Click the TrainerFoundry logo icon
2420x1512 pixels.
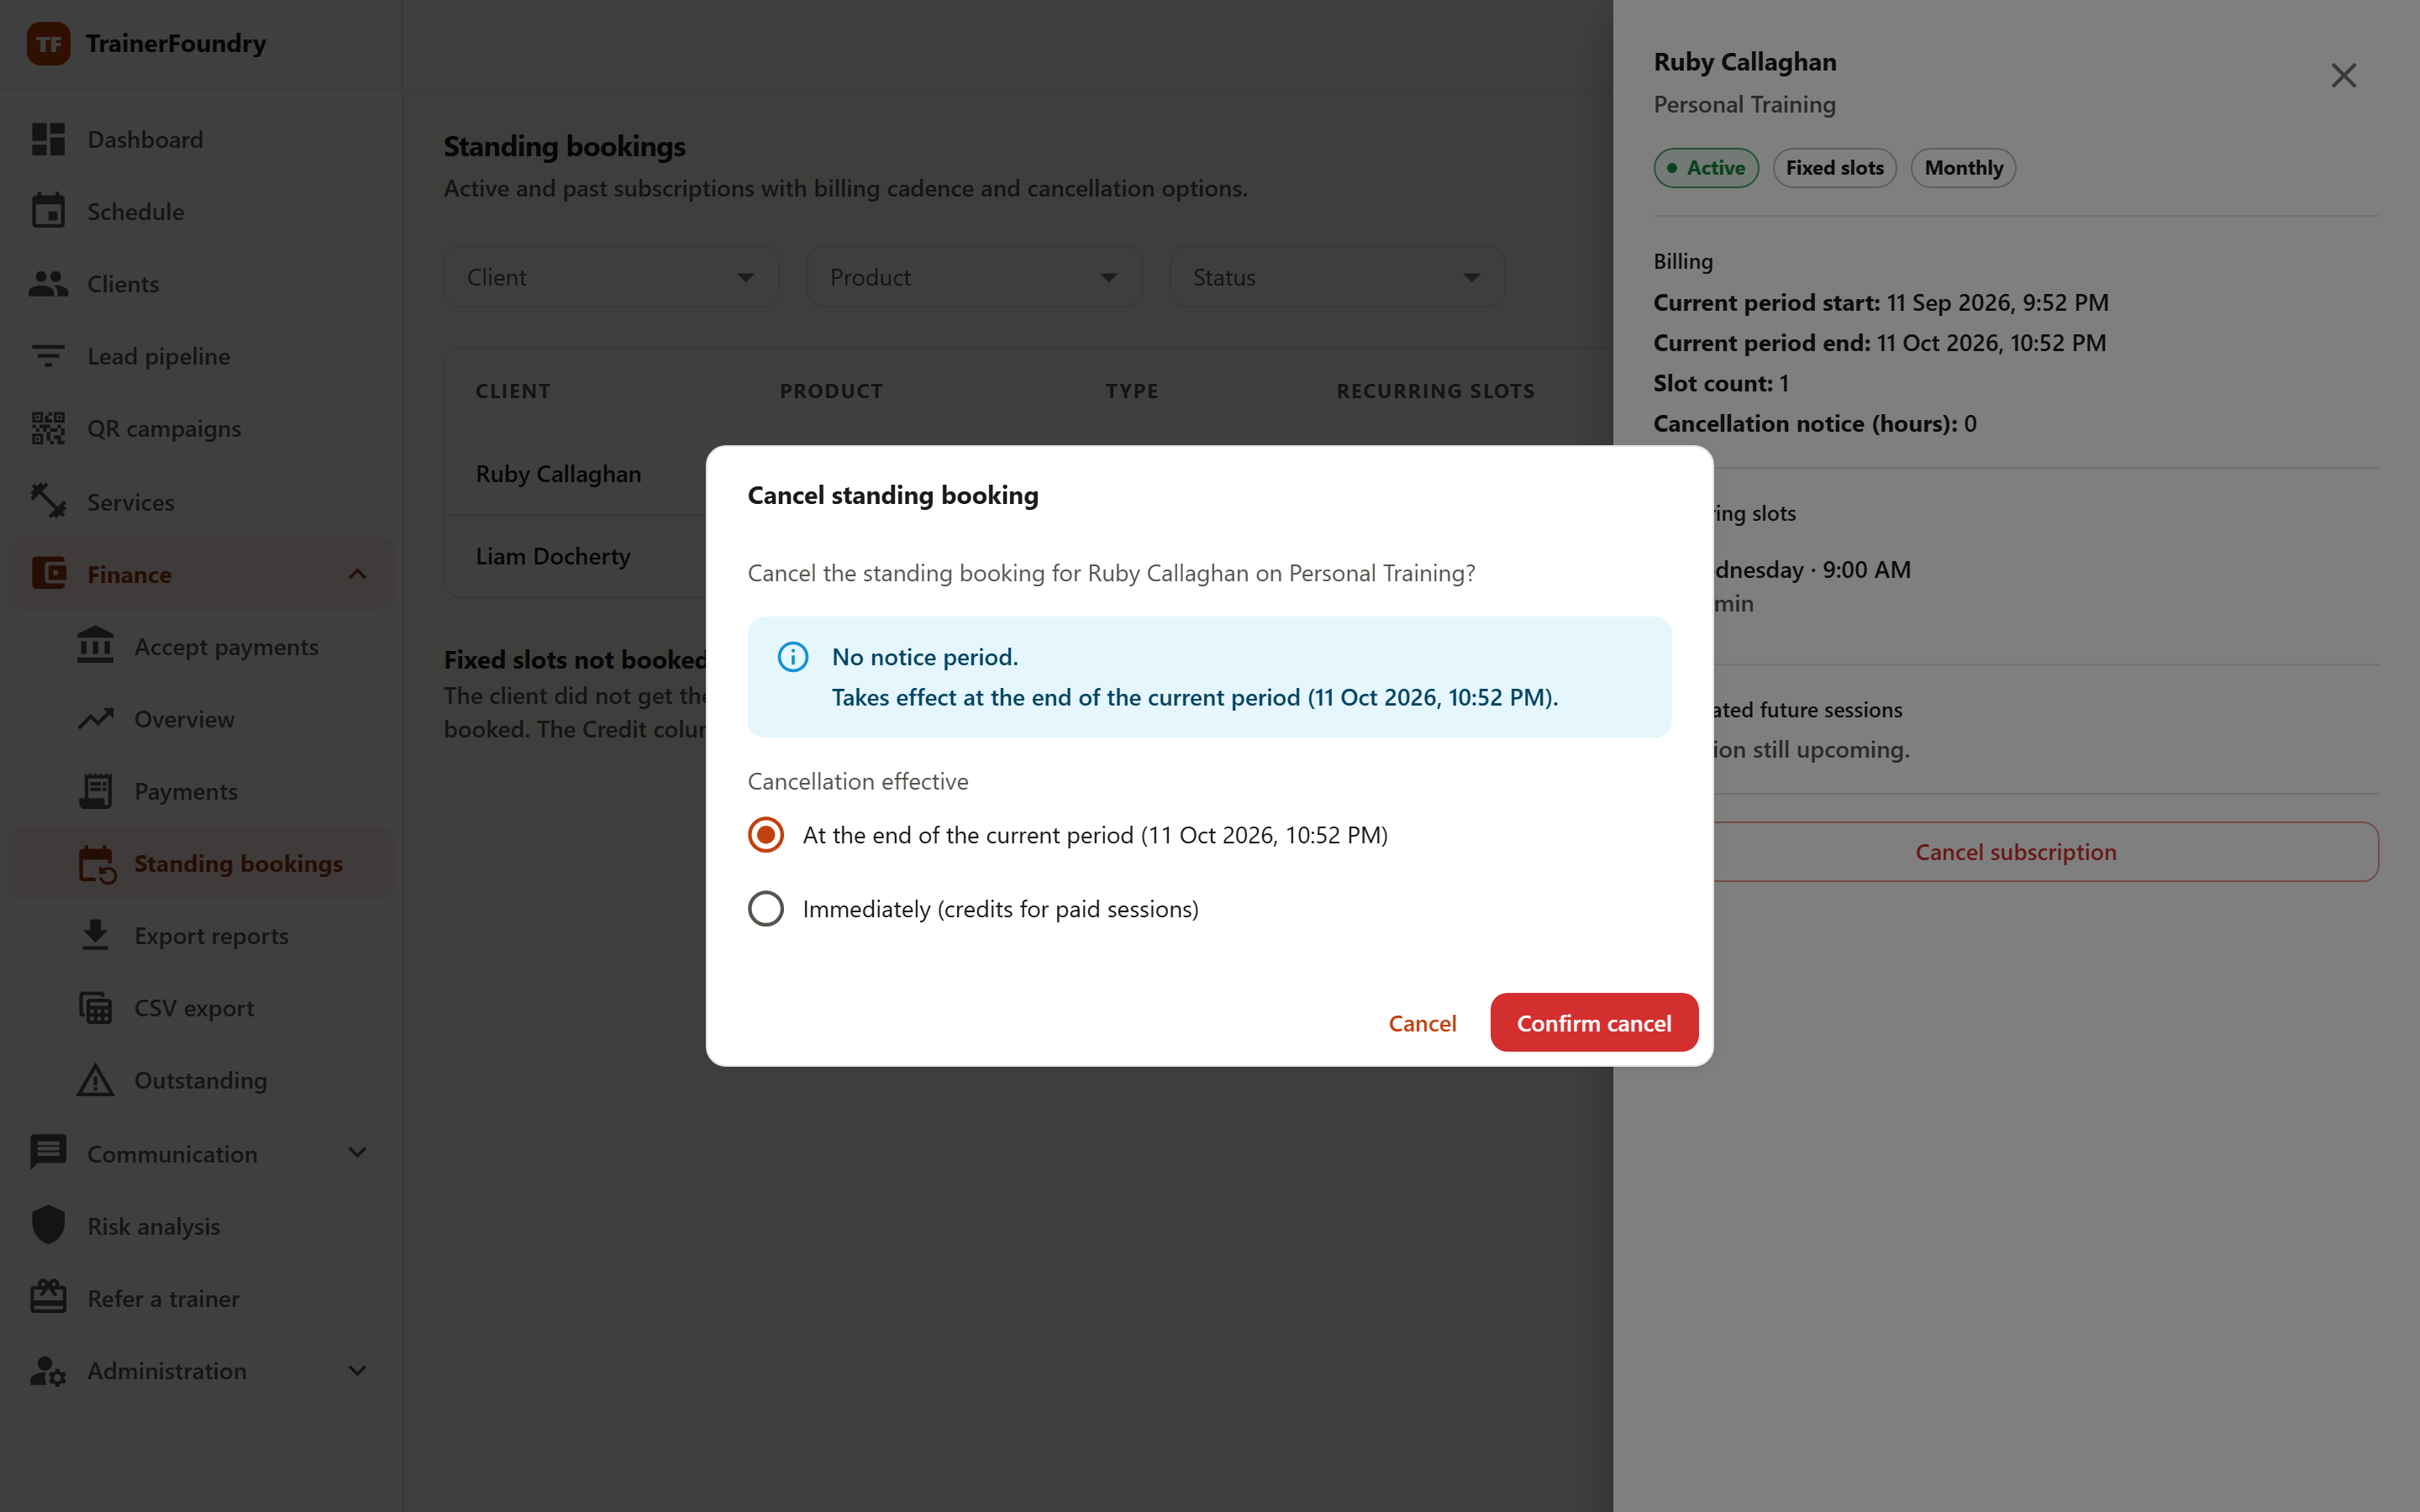pyautogui.click(x=48, y=44)
